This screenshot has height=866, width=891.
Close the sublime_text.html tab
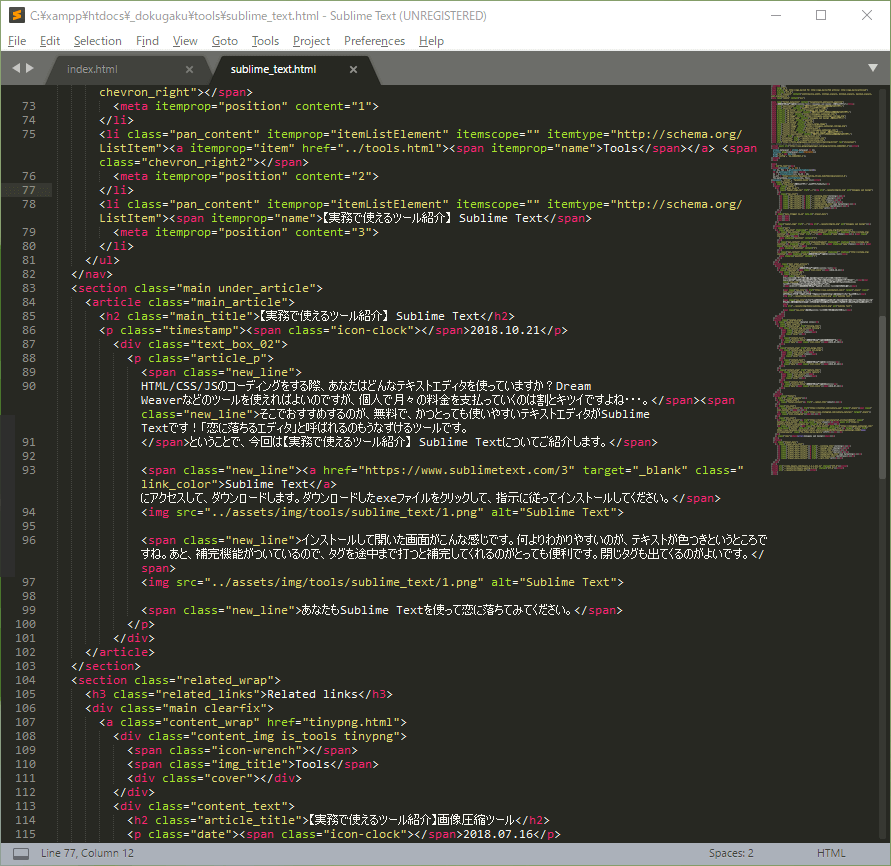click(x=353, y=69)
